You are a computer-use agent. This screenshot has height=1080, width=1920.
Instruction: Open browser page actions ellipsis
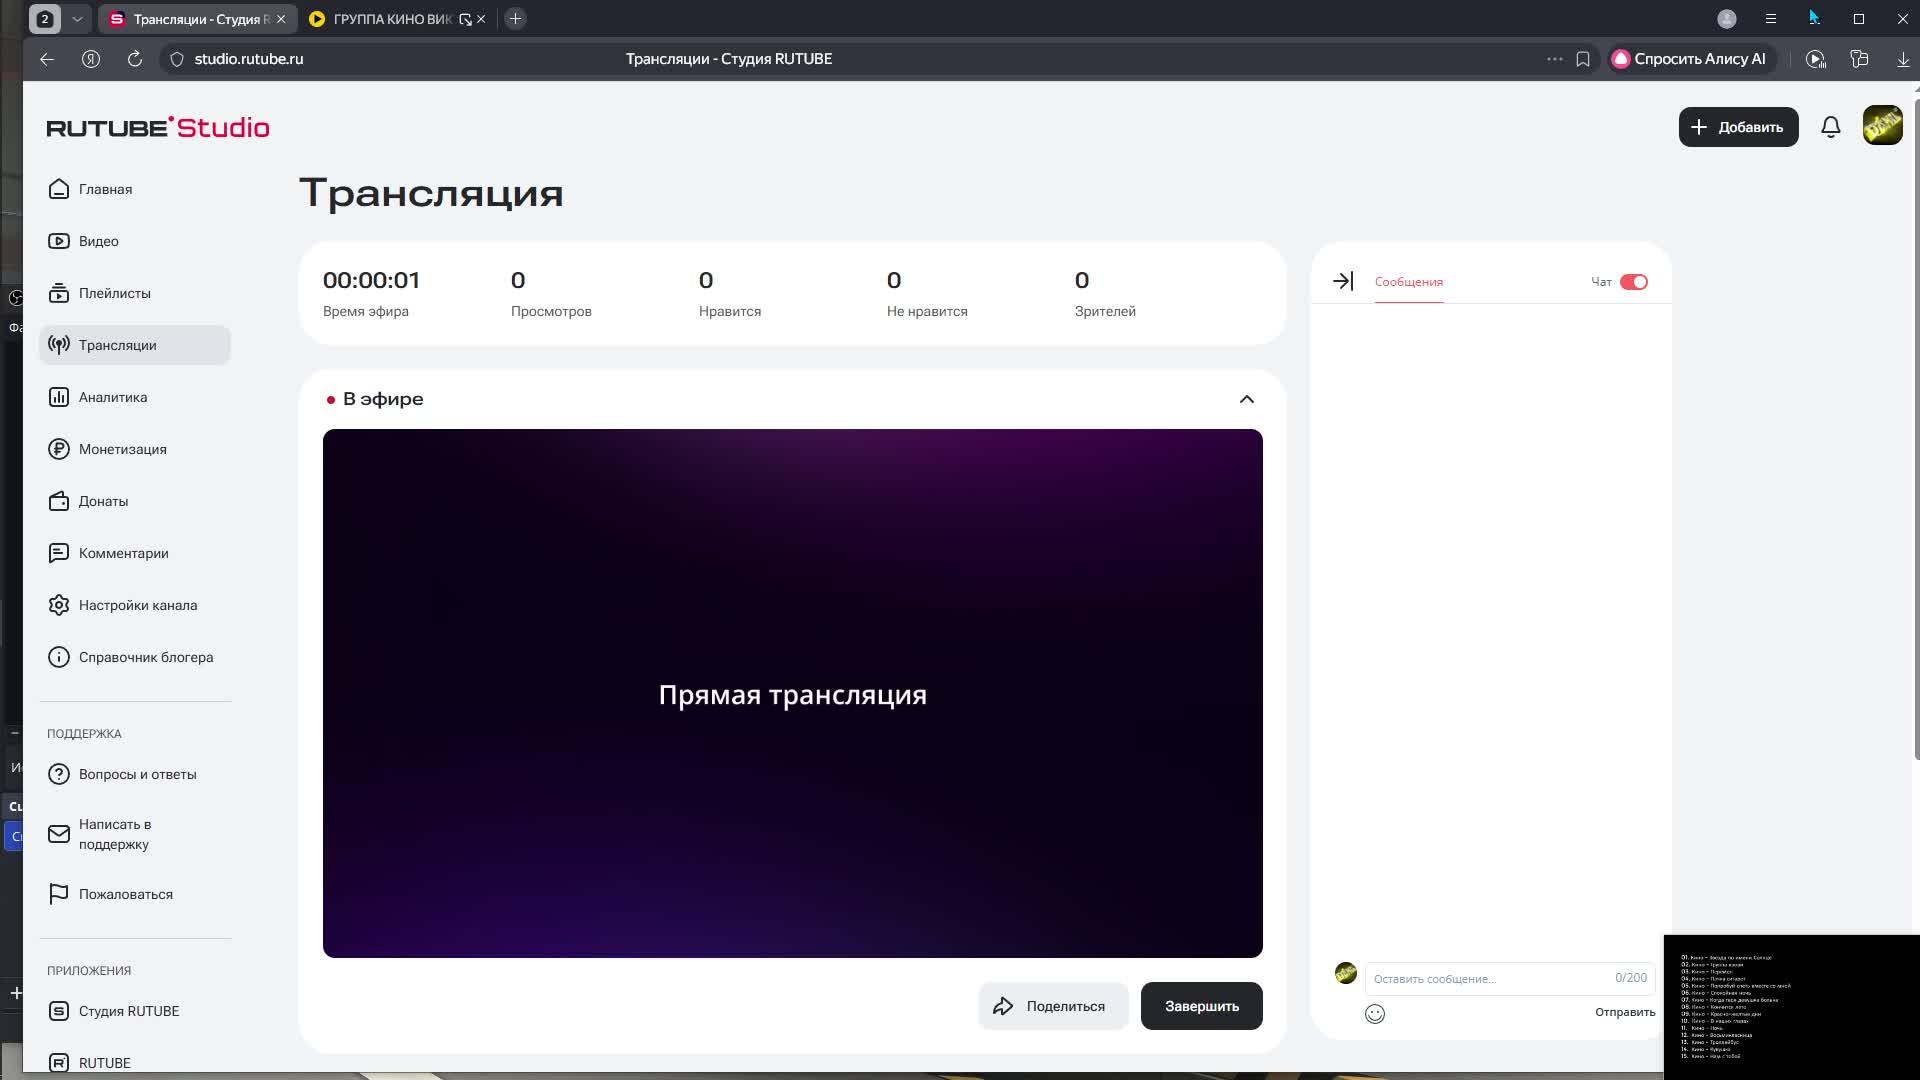[1555, 59]
